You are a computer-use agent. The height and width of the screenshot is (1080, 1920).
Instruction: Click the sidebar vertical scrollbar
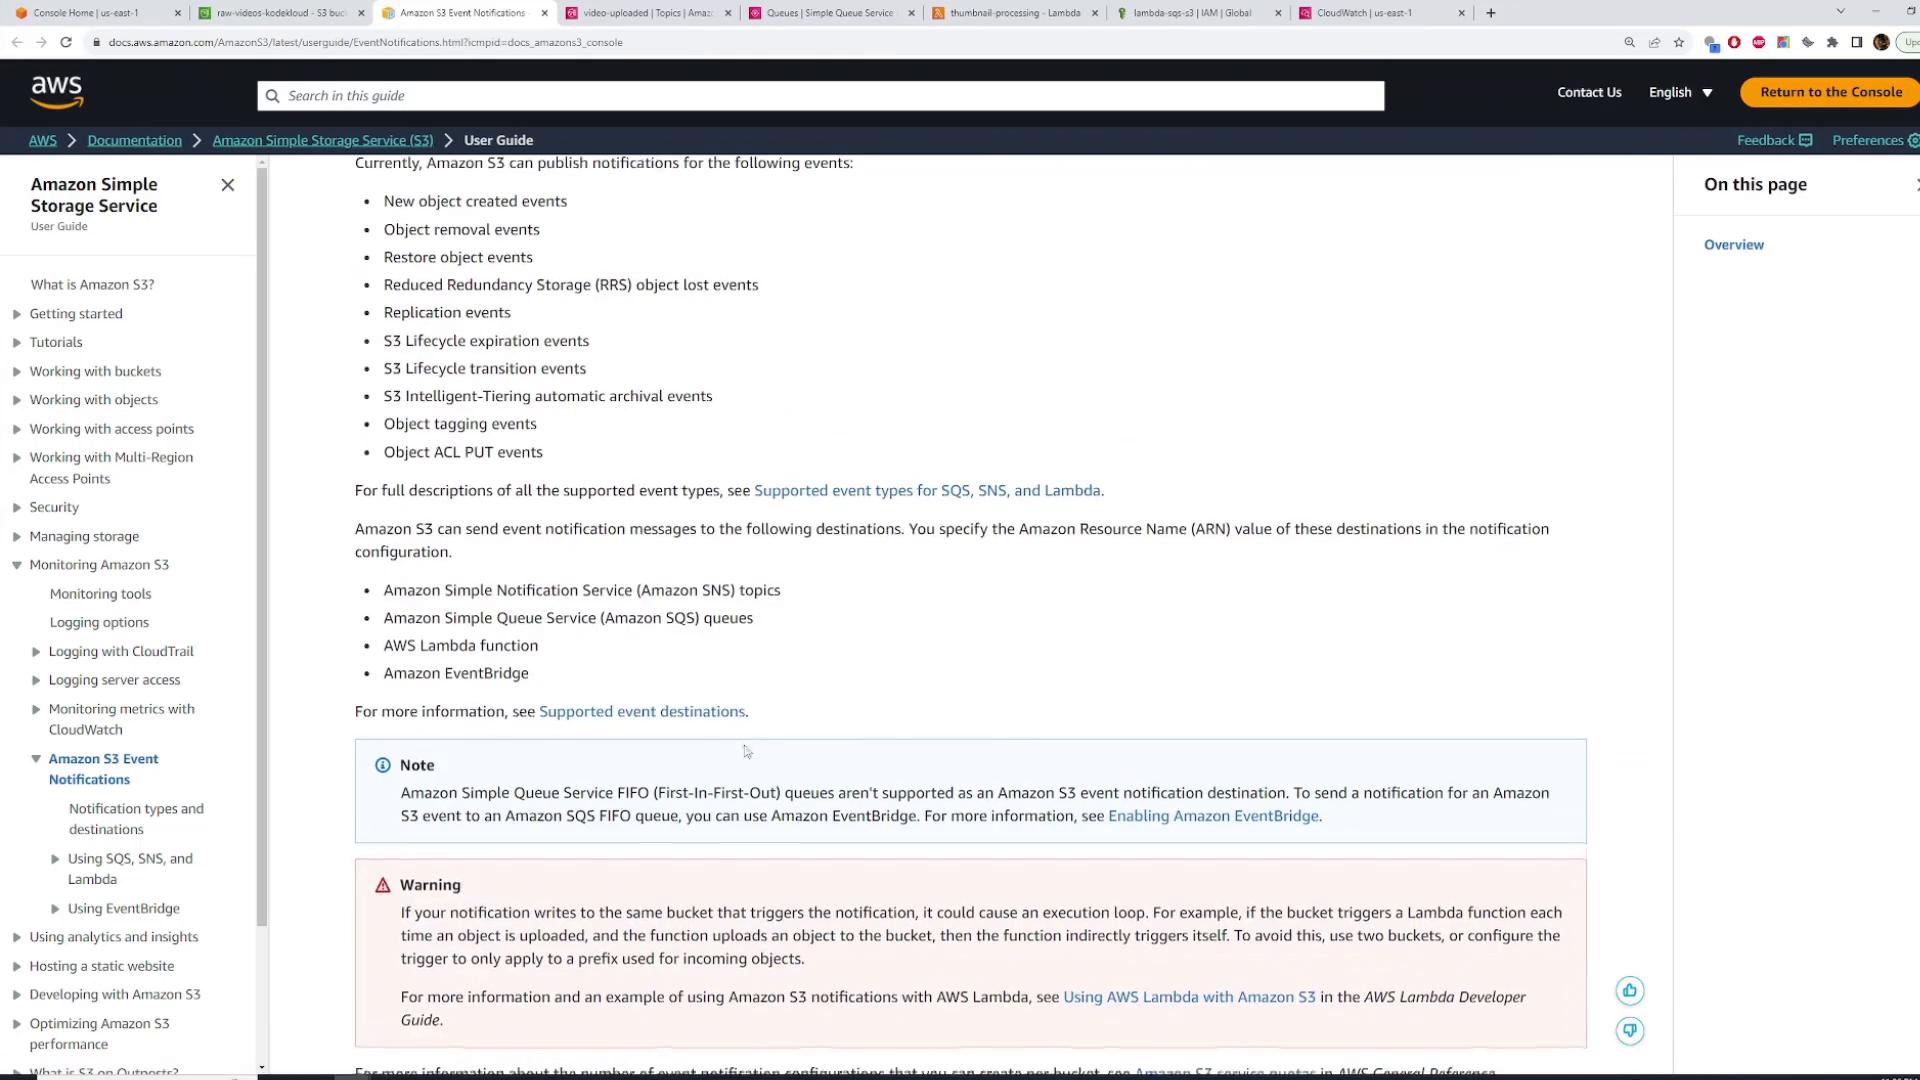(x=262, y=545)
